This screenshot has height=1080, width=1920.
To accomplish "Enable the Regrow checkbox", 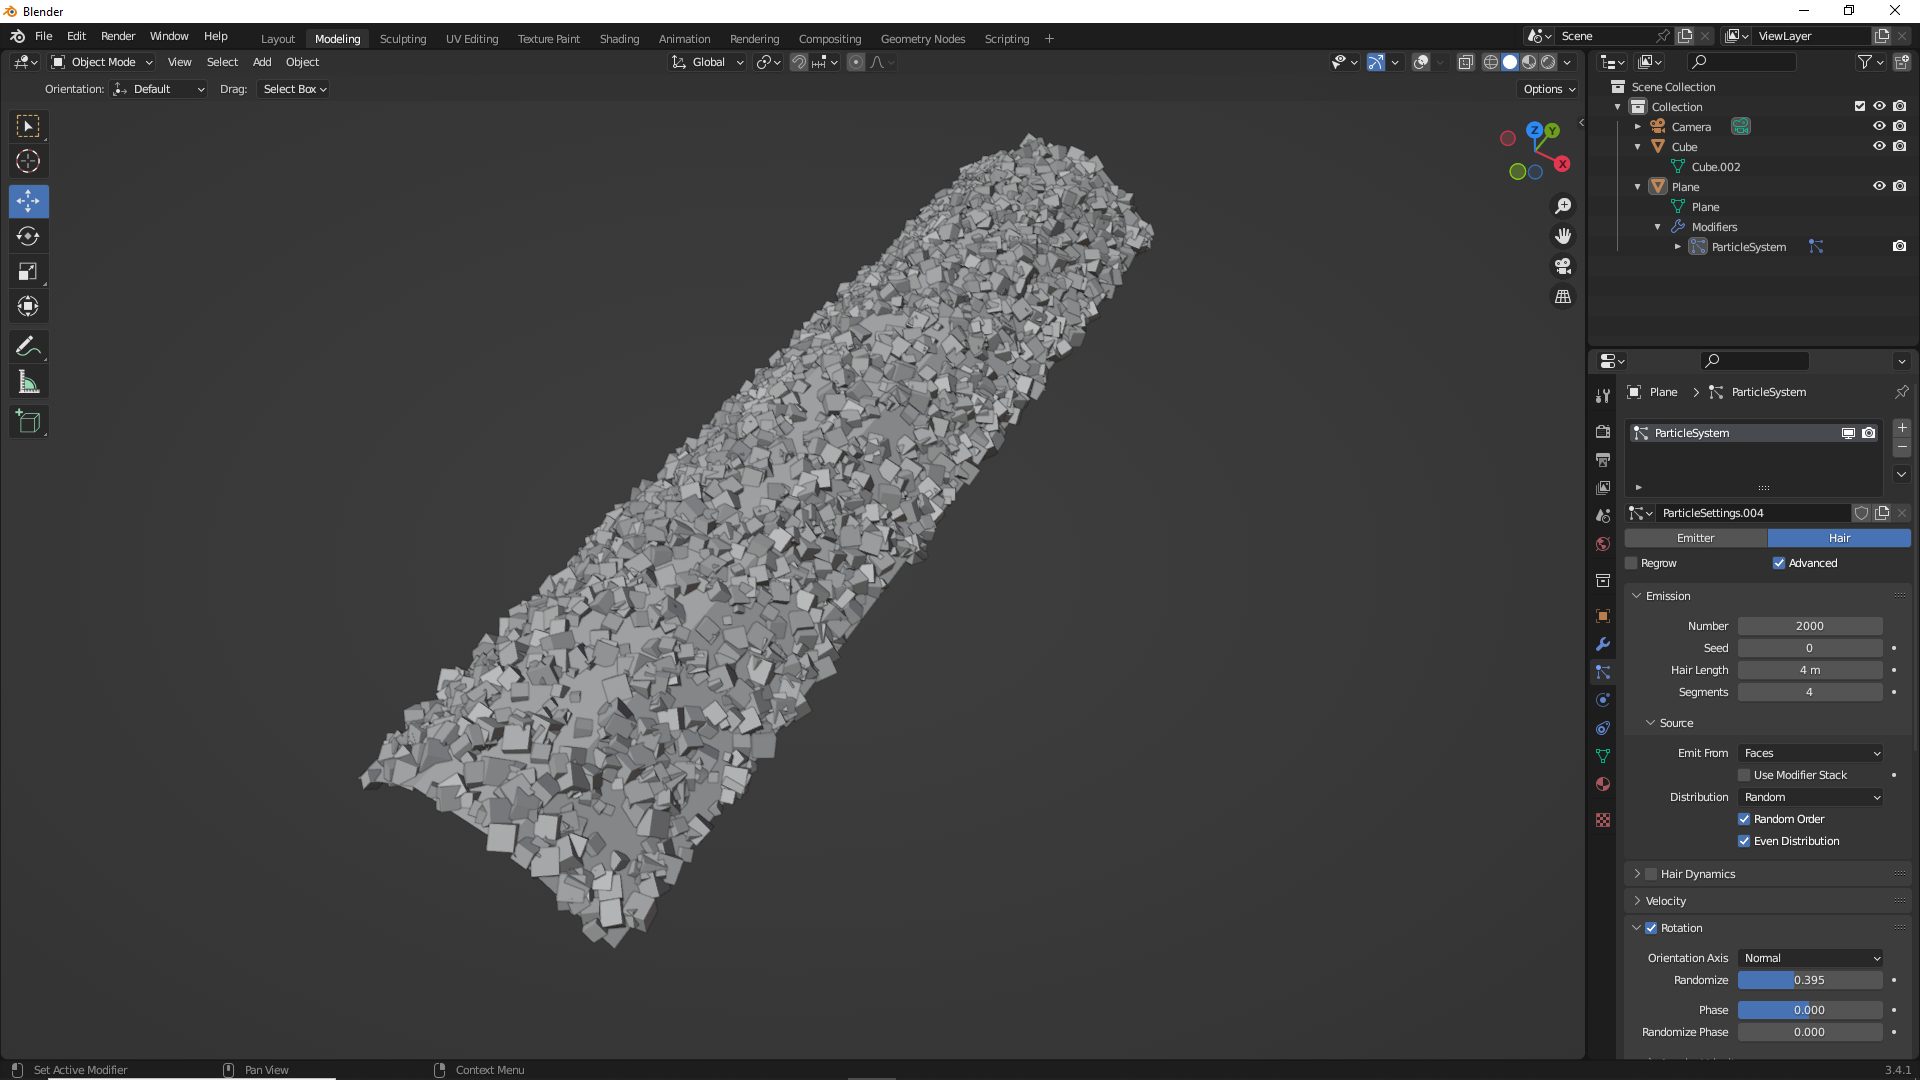I will [1632, 563].
